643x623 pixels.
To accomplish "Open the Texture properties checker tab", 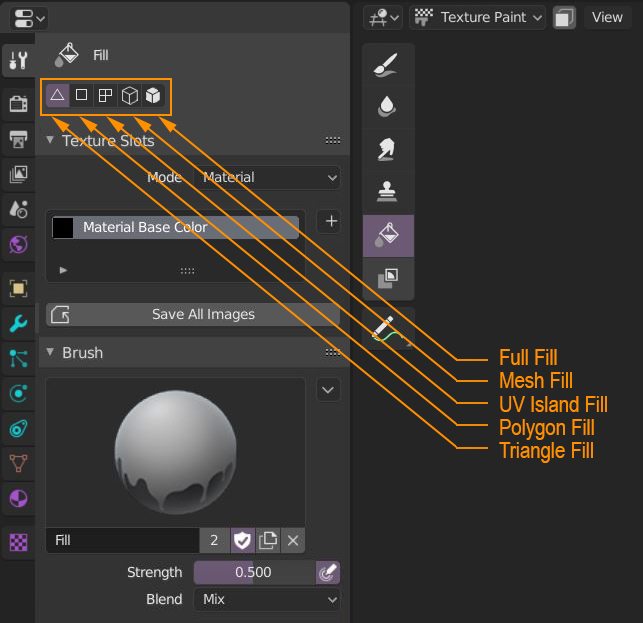I will coord(18,542).
